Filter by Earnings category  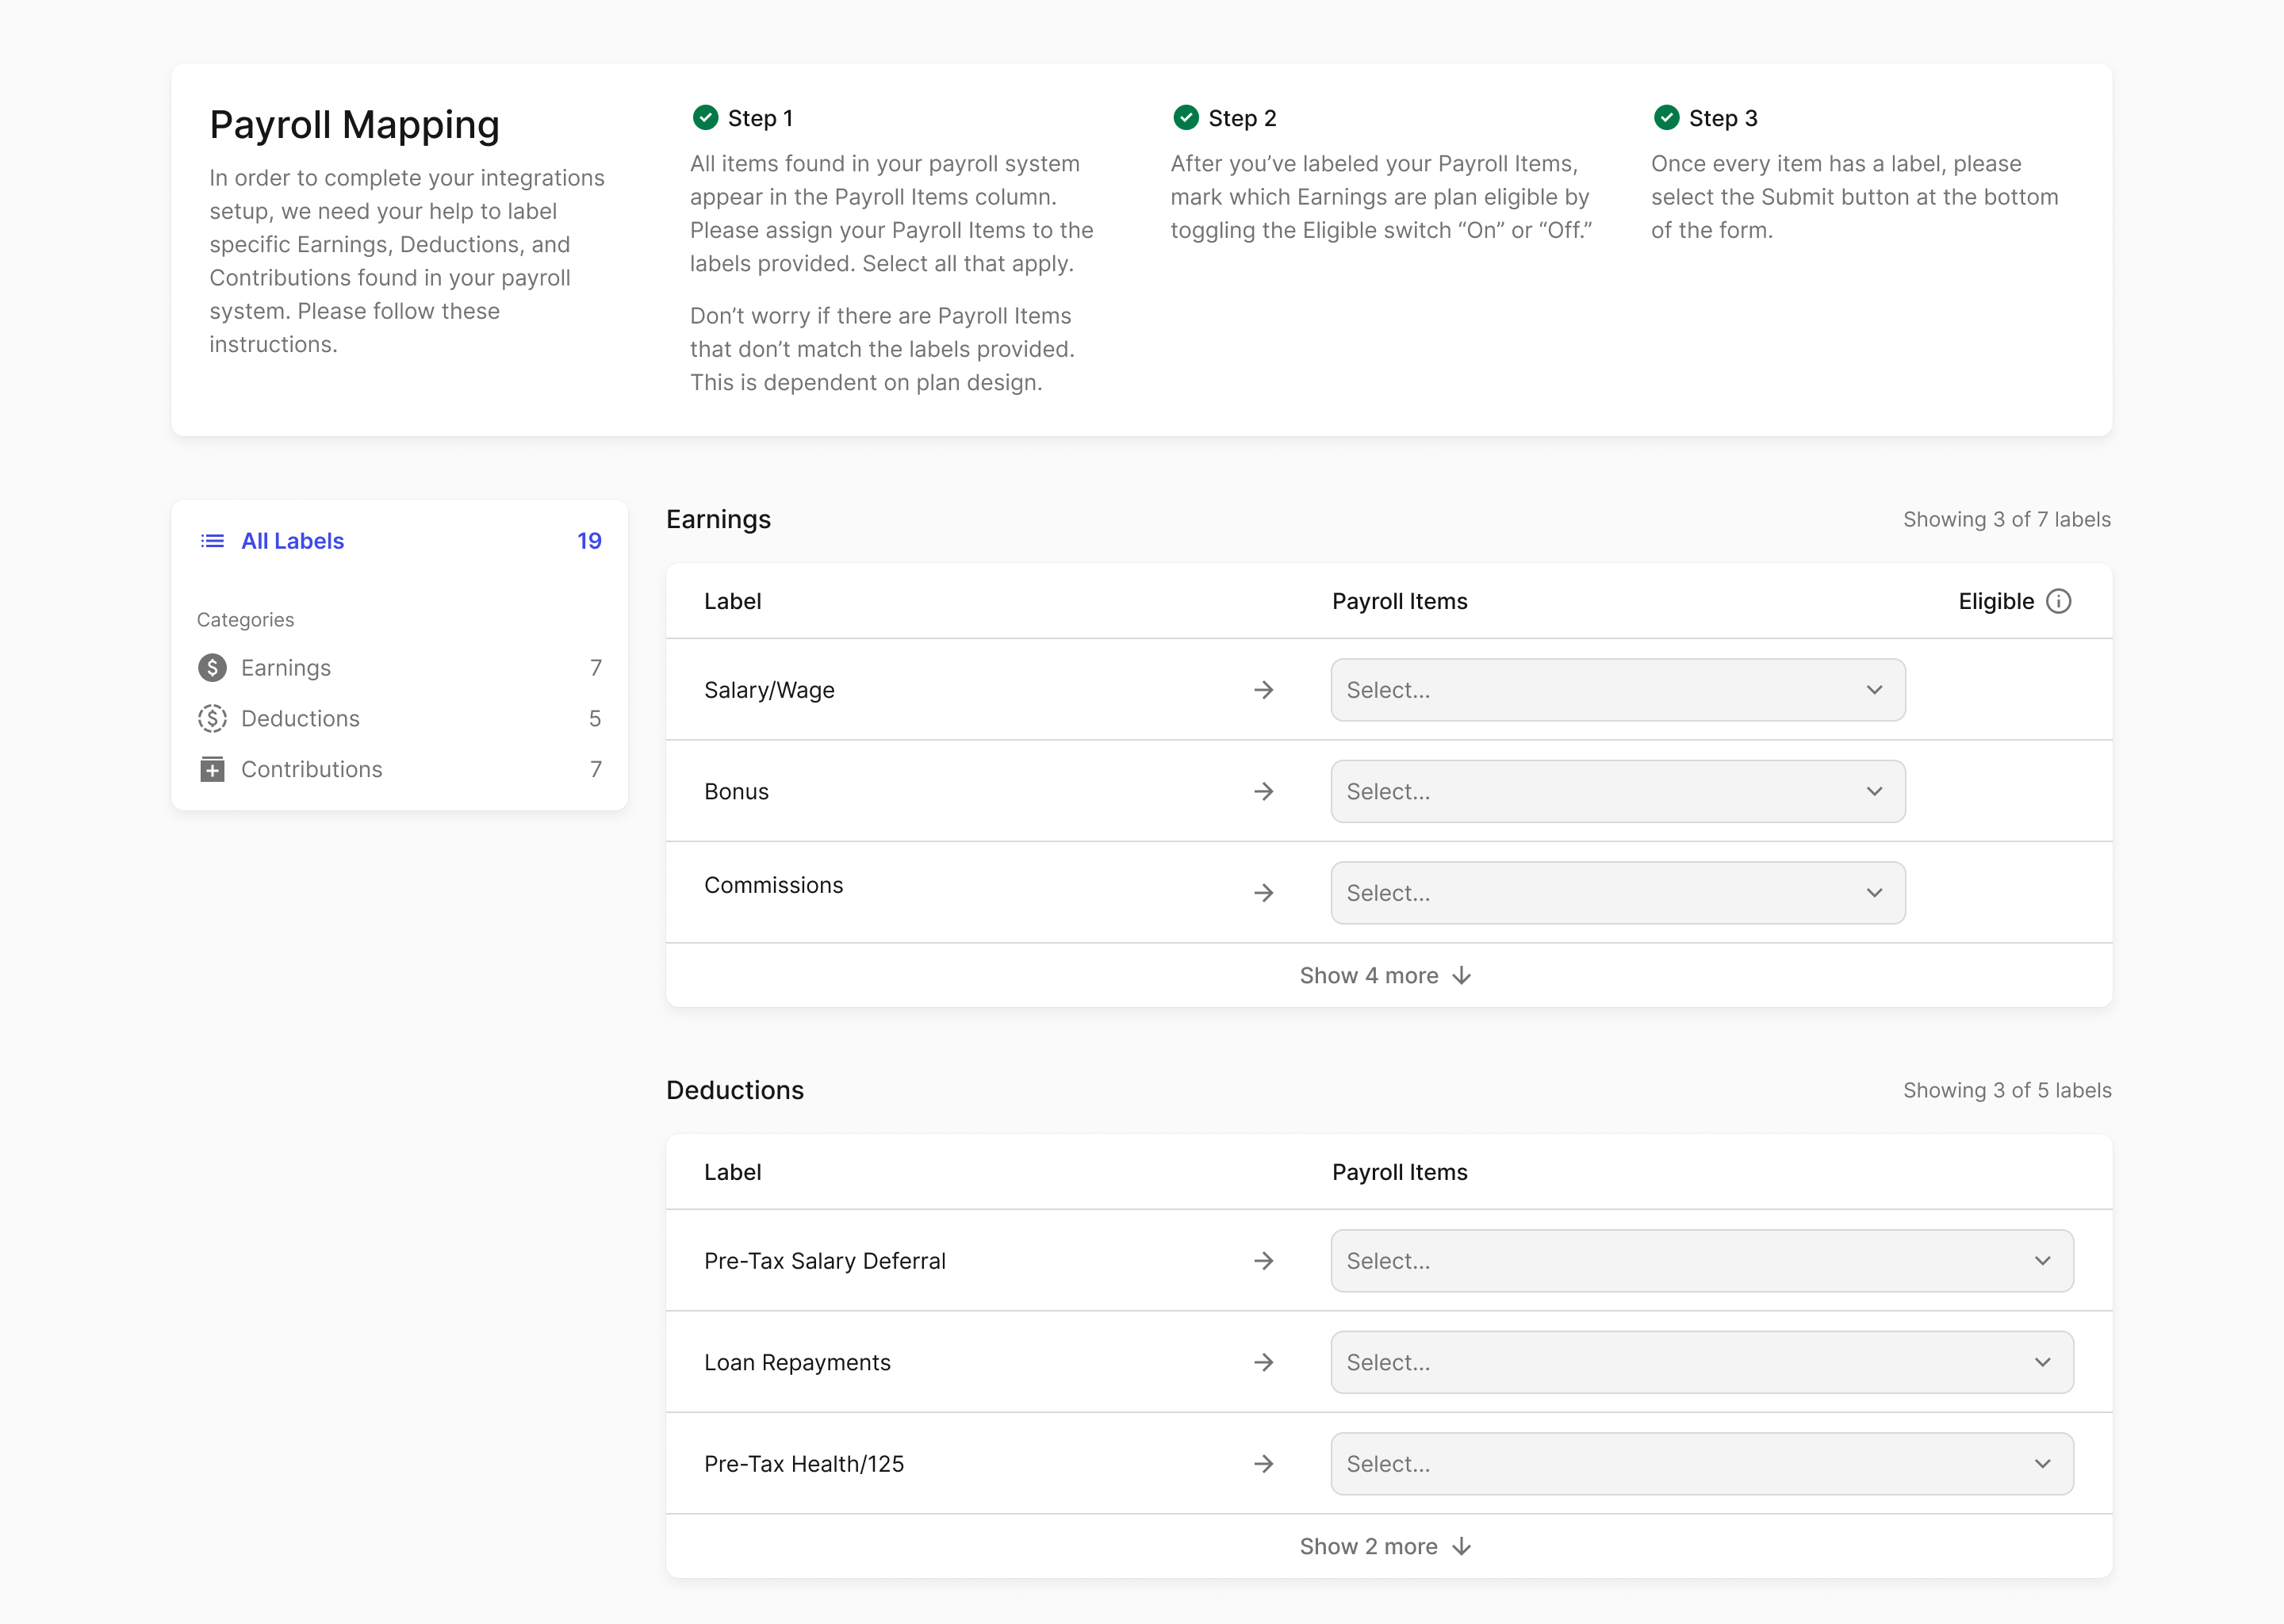pos(400,668)
